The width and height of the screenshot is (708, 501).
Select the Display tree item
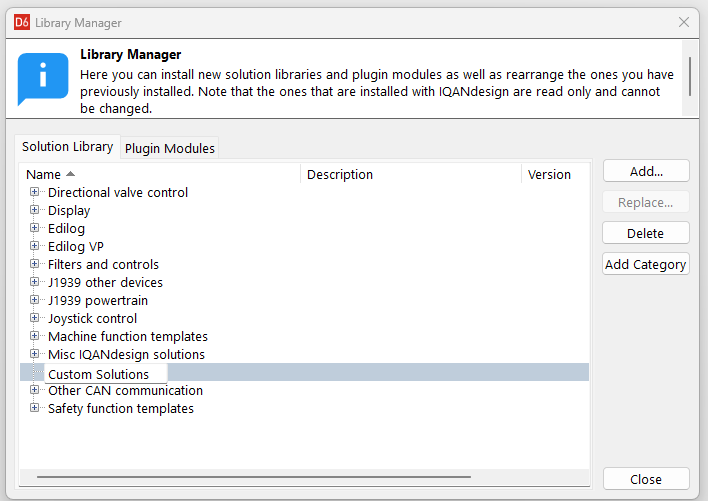[x=69, y=210]
